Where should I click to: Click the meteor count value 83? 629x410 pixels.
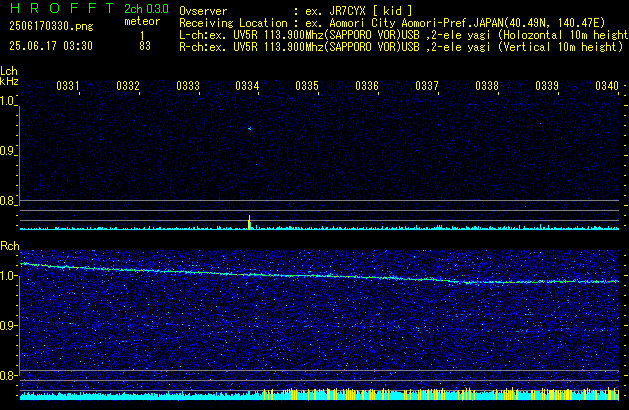[145, 46]
